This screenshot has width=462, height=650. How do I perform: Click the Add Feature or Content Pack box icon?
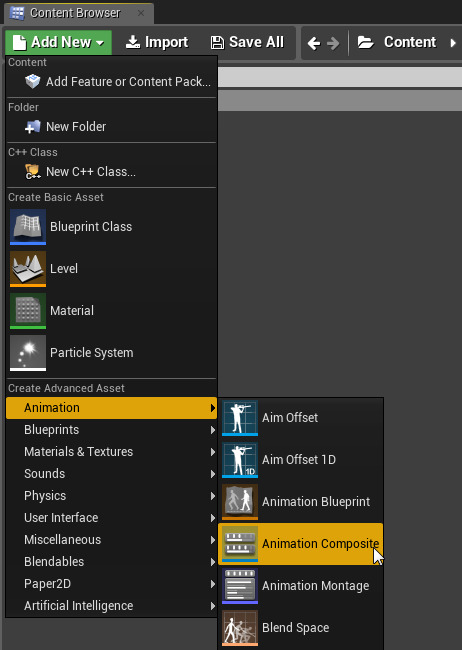click(32, 82)
